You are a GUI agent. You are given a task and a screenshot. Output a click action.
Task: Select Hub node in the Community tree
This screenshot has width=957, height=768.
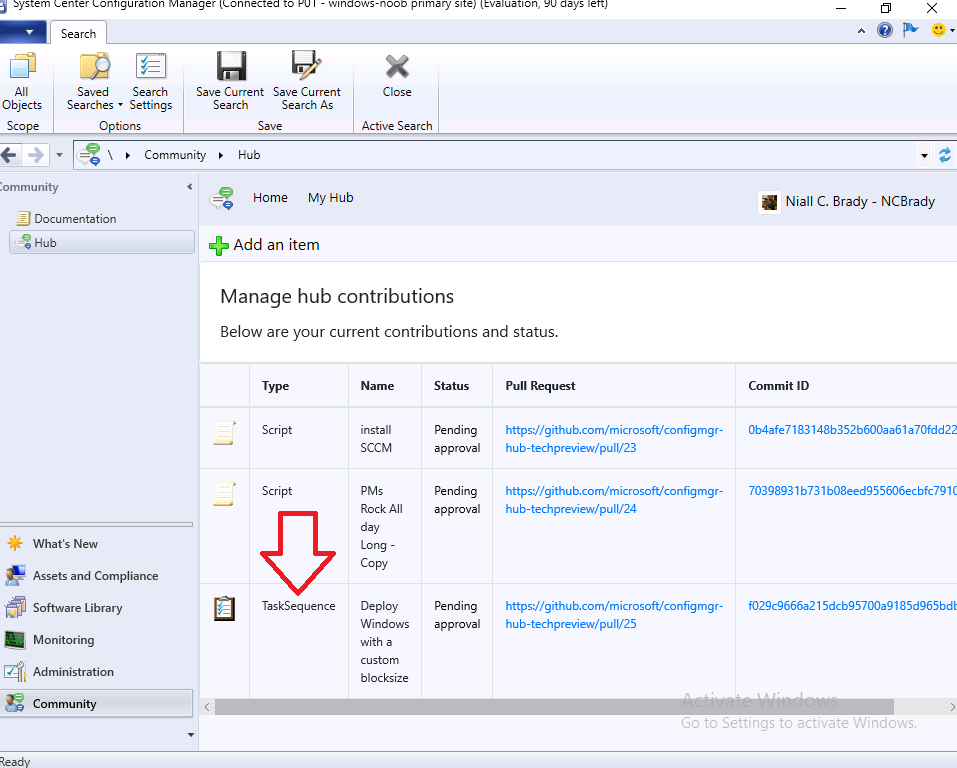(102, 242)
